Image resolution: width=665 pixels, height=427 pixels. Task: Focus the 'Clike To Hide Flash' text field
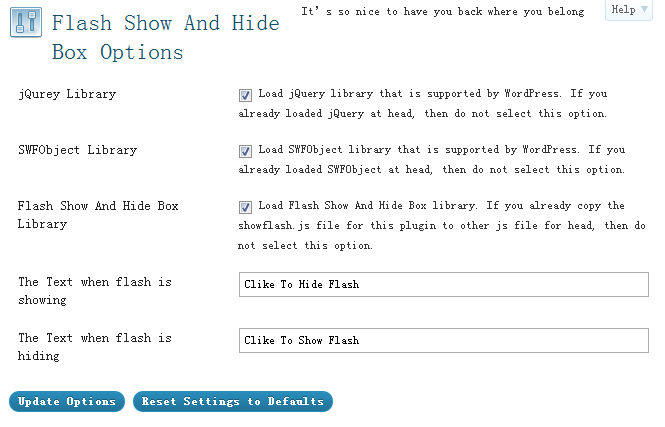coord(444,285)
